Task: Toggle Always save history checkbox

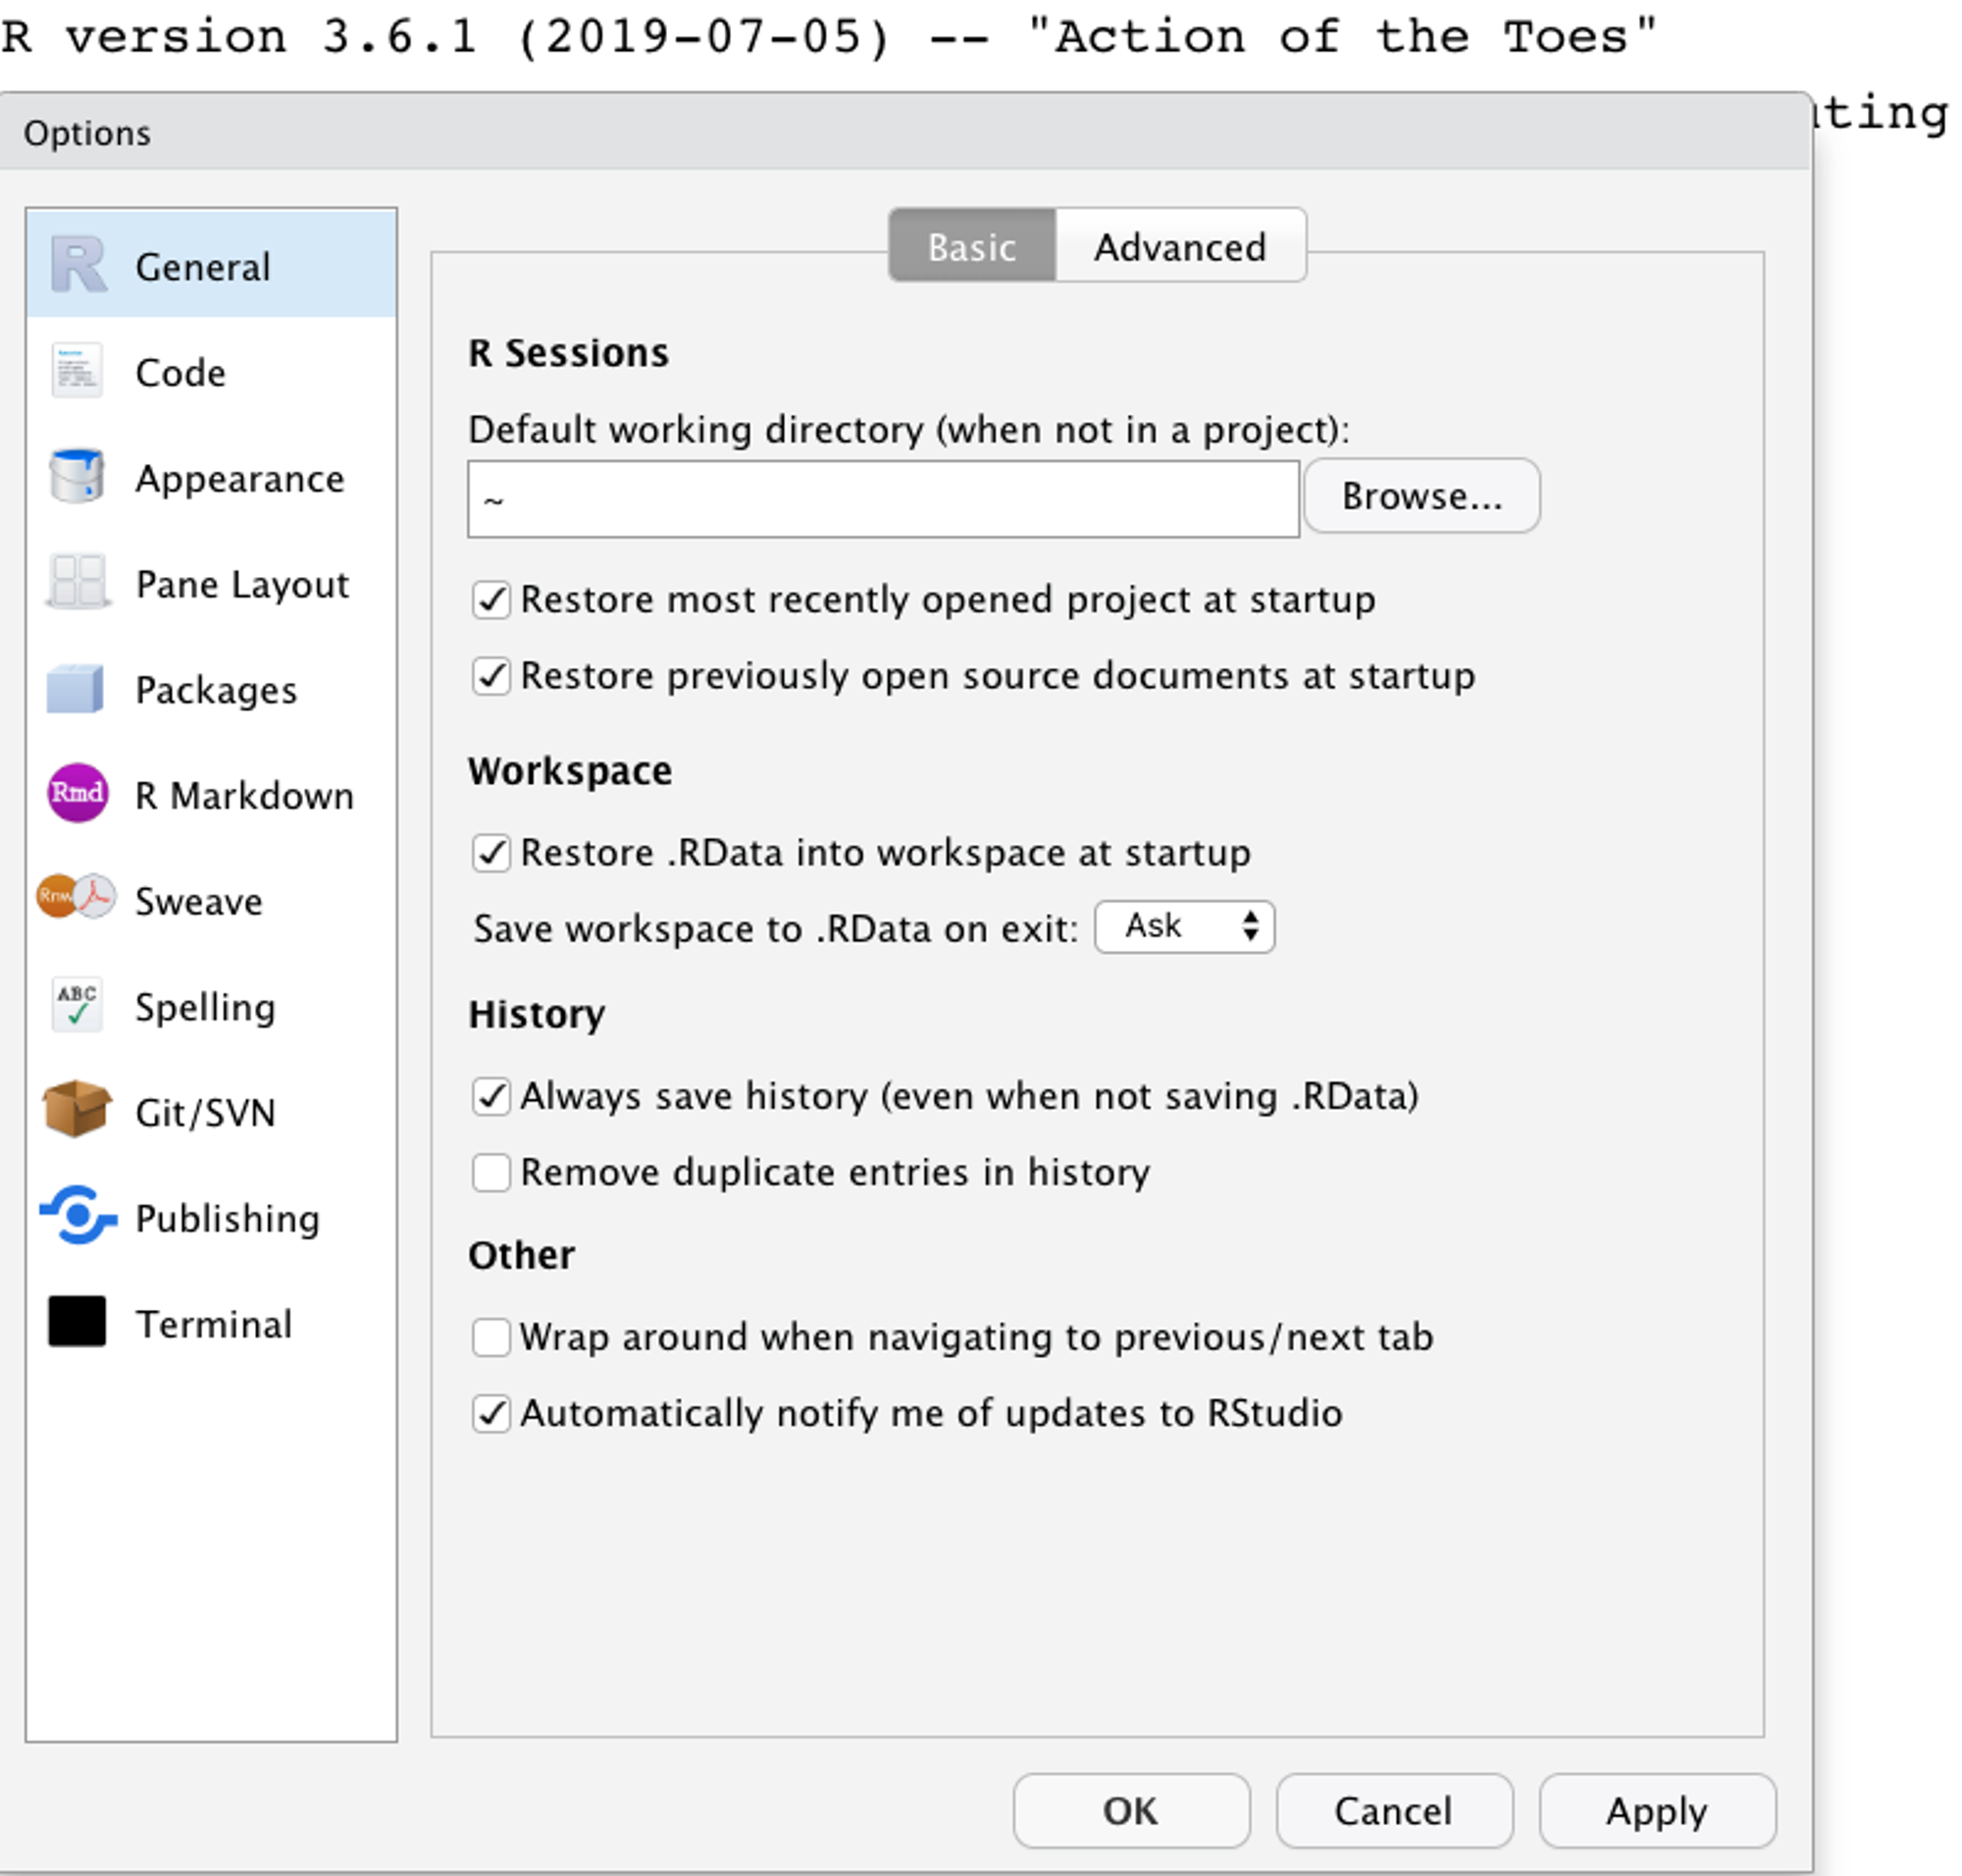Action: (491, 1096)
